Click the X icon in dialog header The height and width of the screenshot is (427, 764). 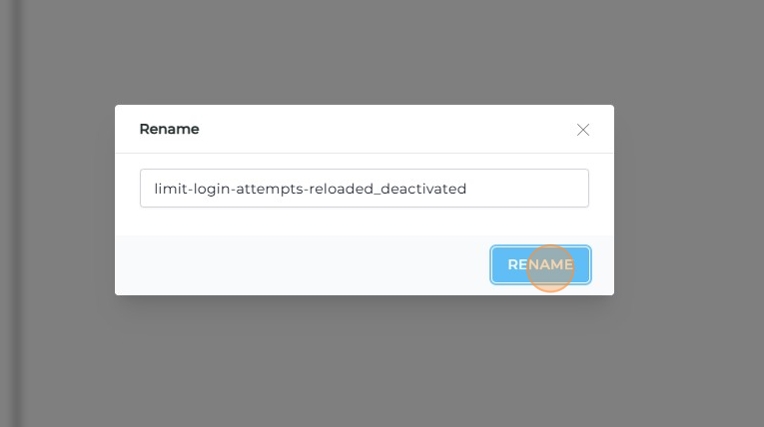583,130
